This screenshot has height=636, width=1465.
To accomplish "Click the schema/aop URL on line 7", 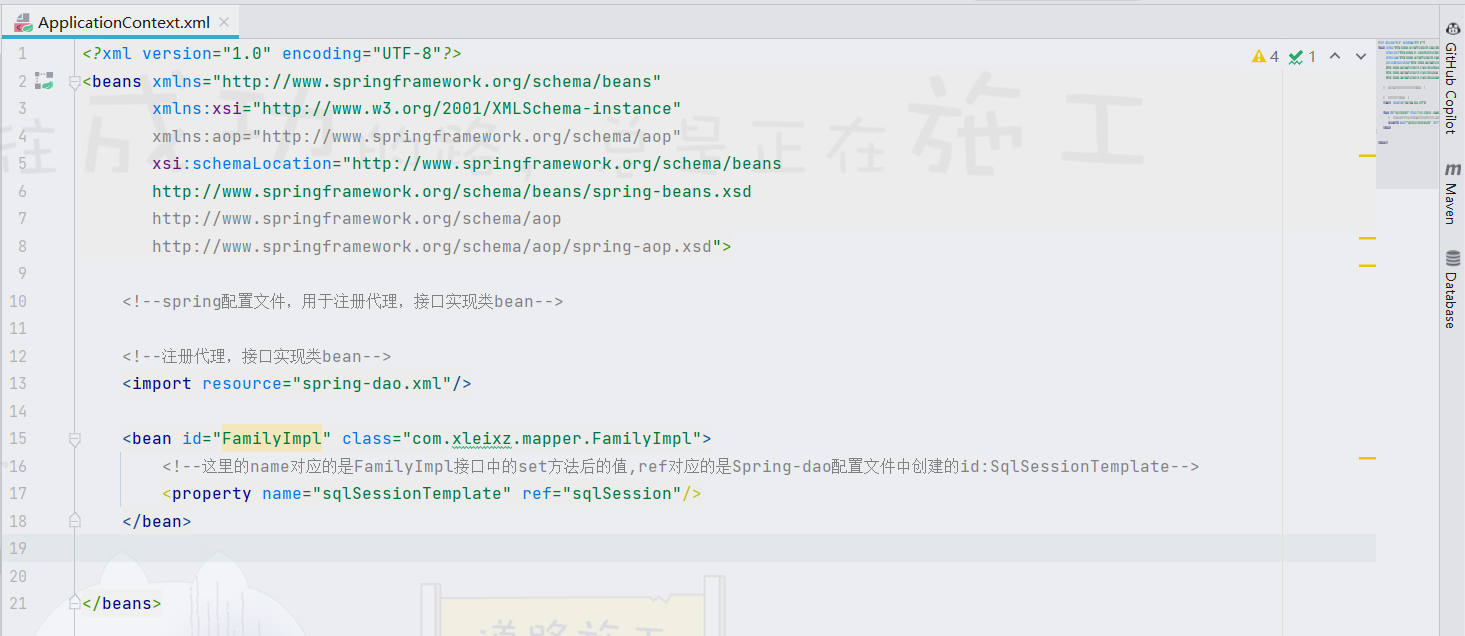I will pyautogui.click(x=357, y=219).
